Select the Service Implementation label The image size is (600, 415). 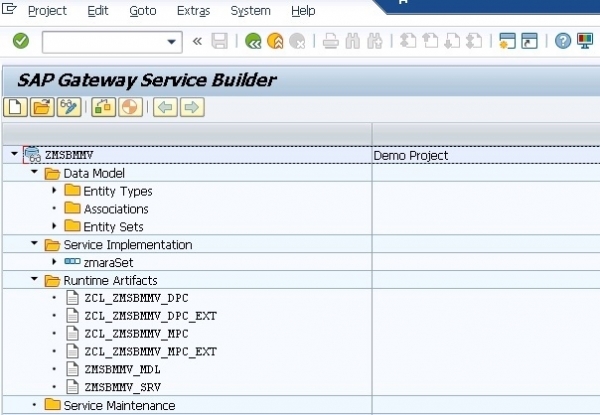click(x=128, y=245)
